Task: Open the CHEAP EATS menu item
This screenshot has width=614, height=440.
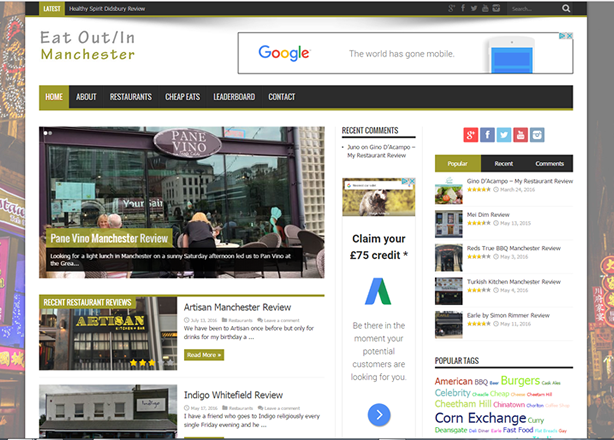Action: pyautogui.click(x=182, y=97)
